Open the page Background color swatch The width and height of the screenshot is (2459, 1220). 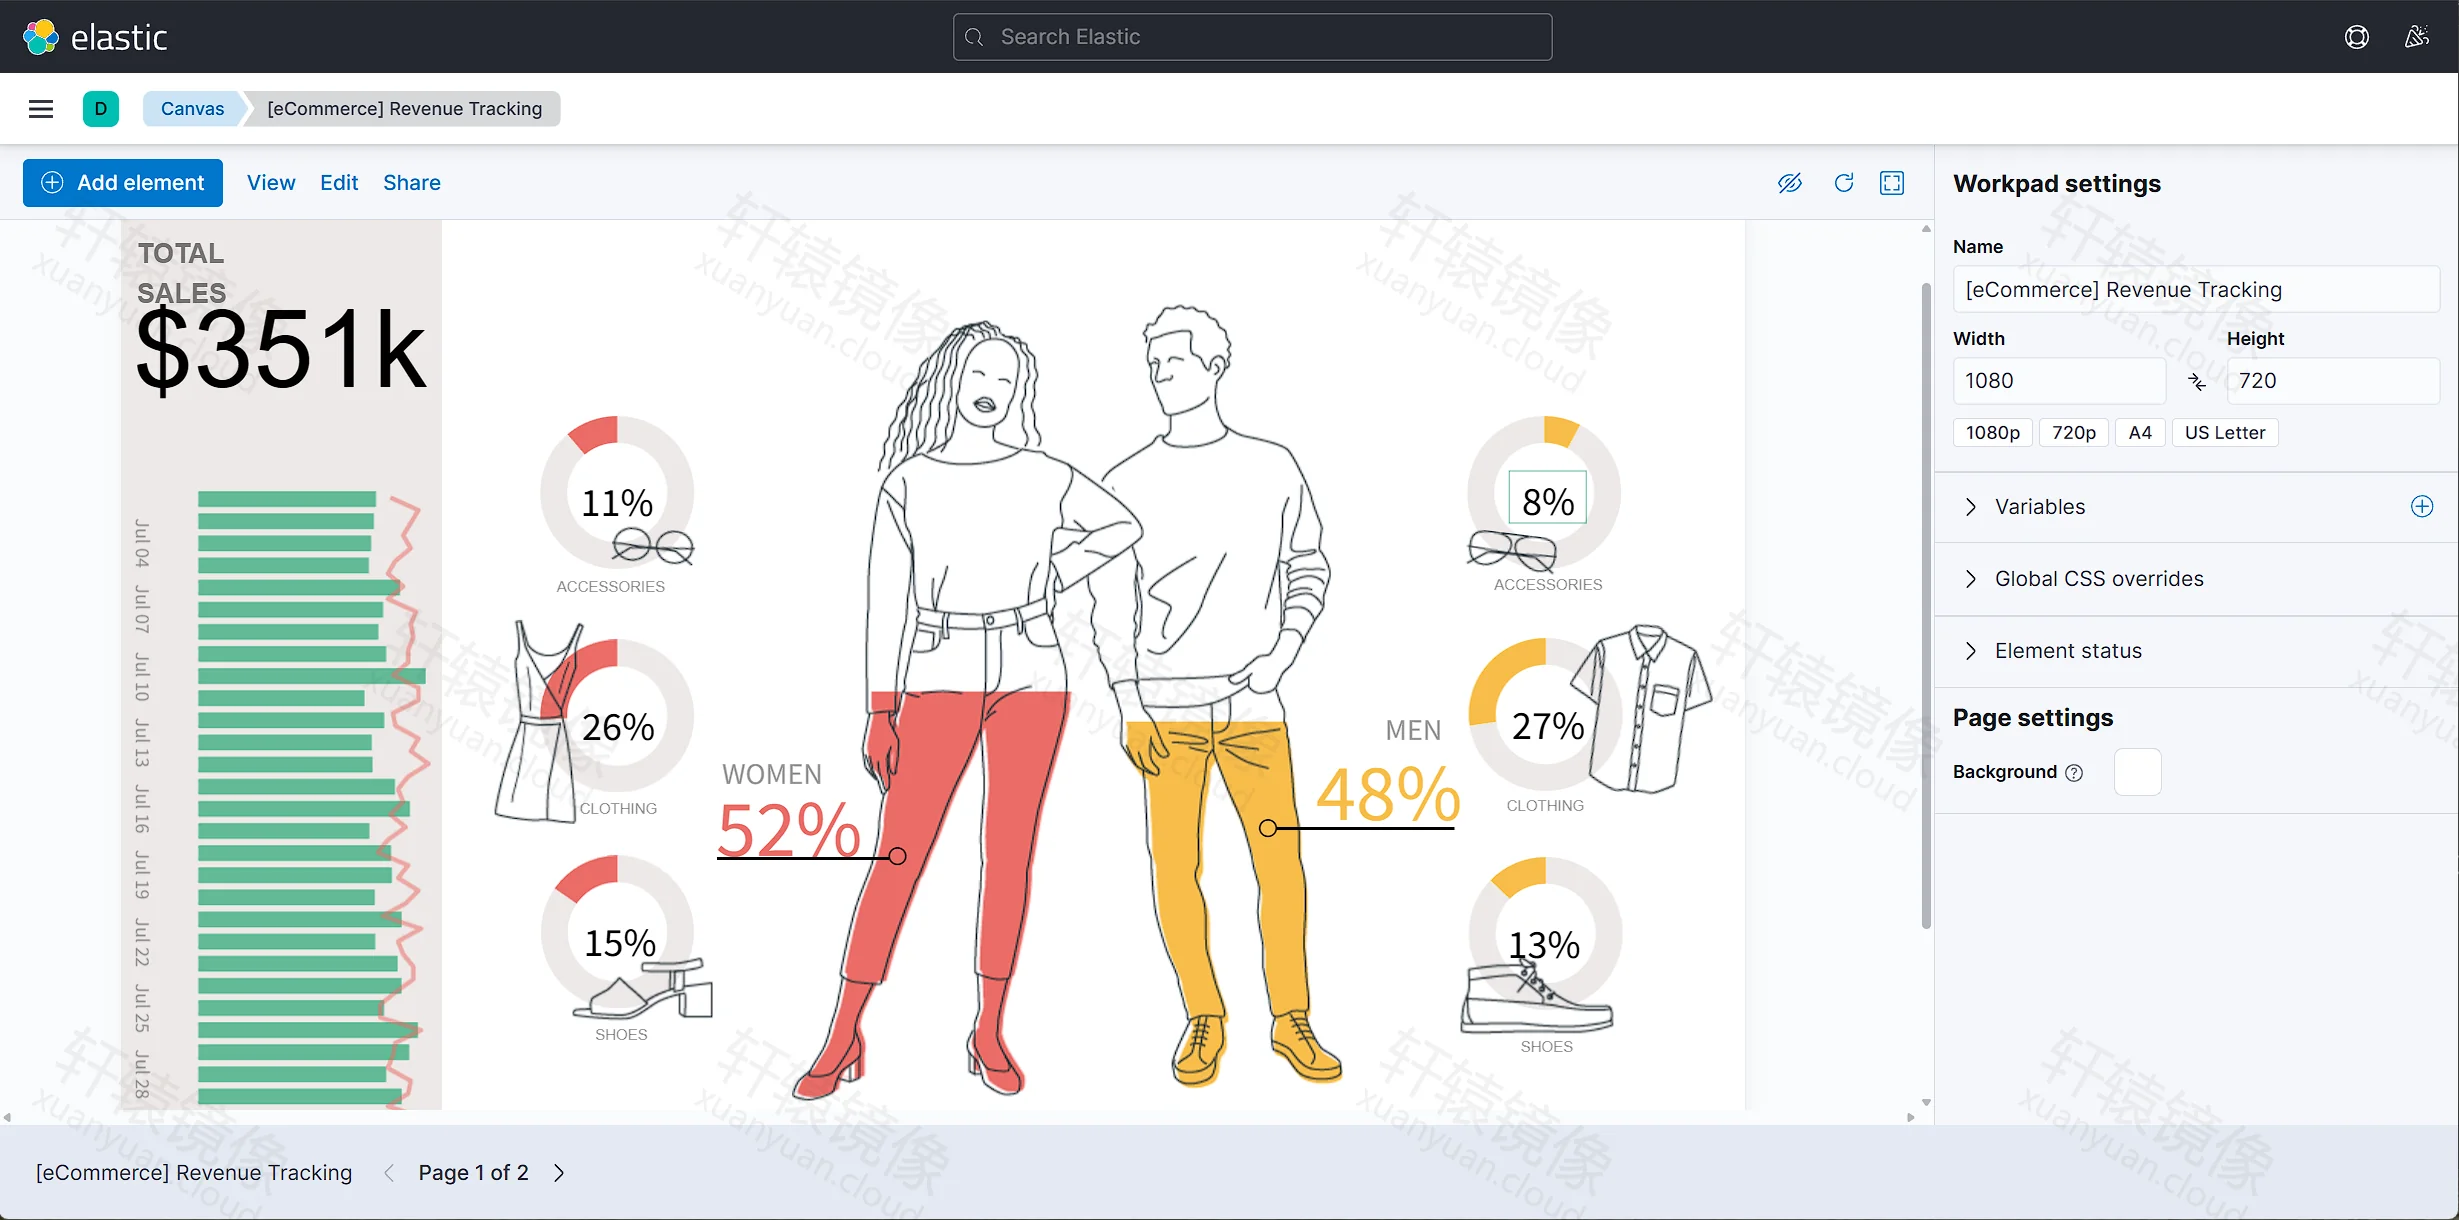pyautogui.click(x=2138, y=772)
